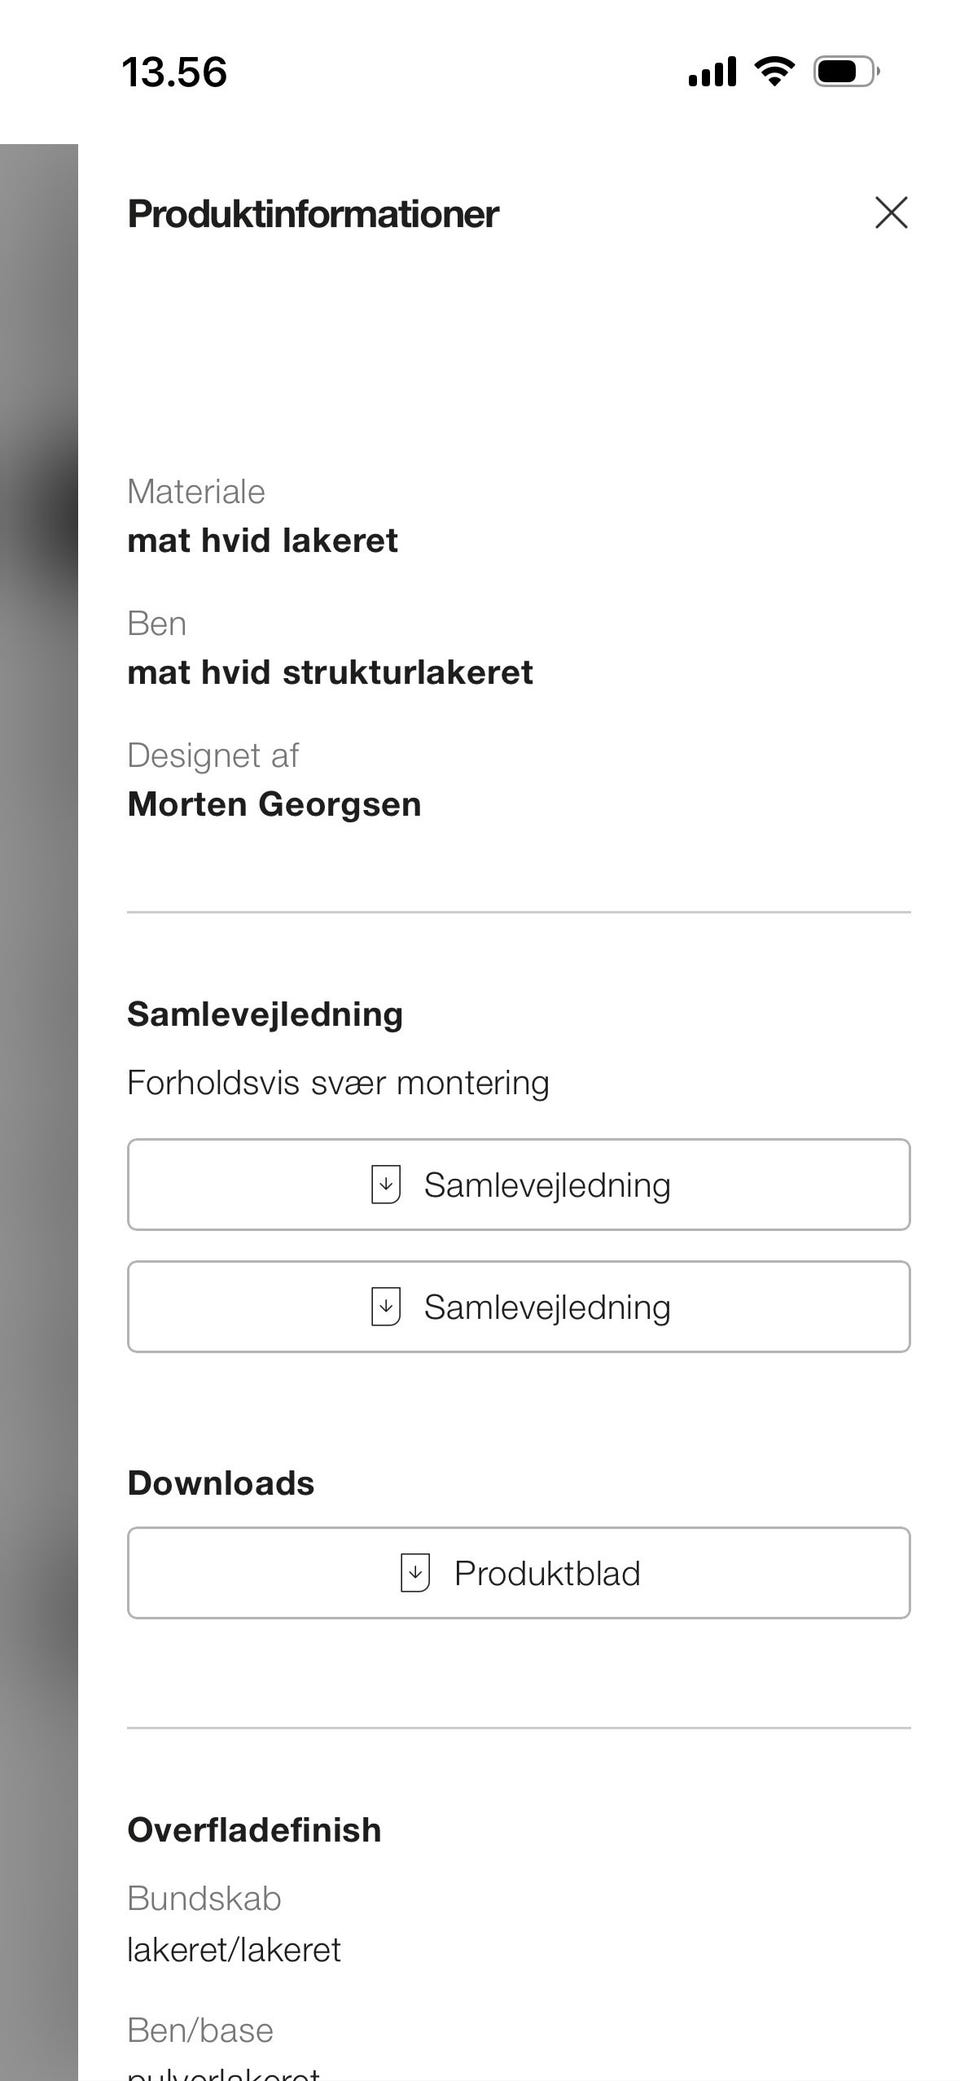Tap the download icon on first Samlevejledning button
Image resolution: width=960 pixels, height=2081 pixels.
385,1185
